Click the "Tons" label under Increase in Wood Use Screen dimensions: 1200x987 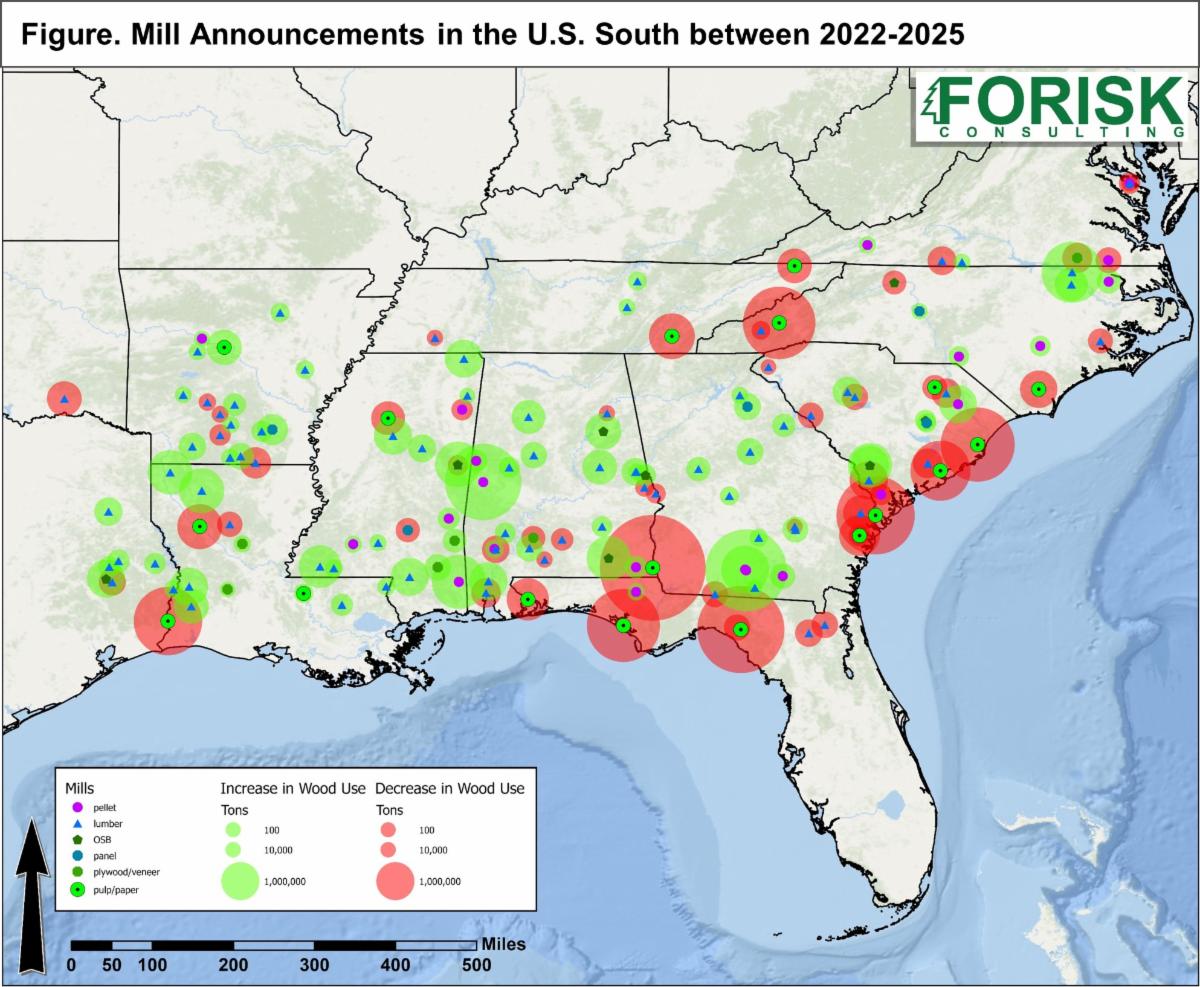coord(234,810)
